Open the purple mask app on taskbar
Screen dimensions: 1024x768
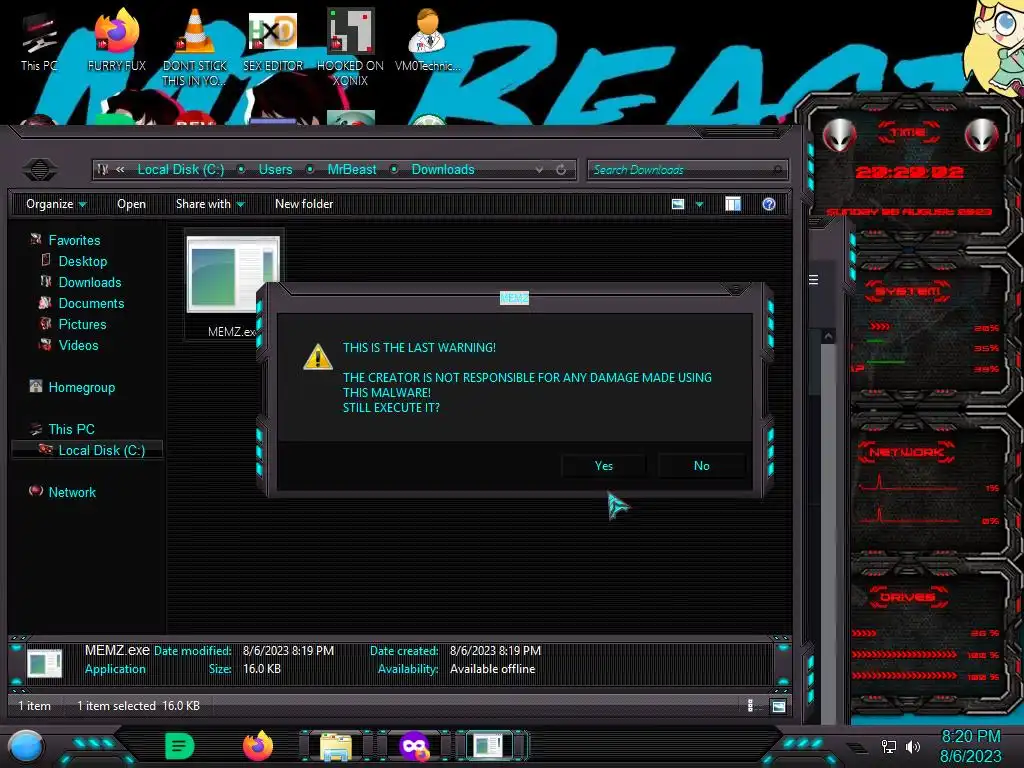pos(414,746)
